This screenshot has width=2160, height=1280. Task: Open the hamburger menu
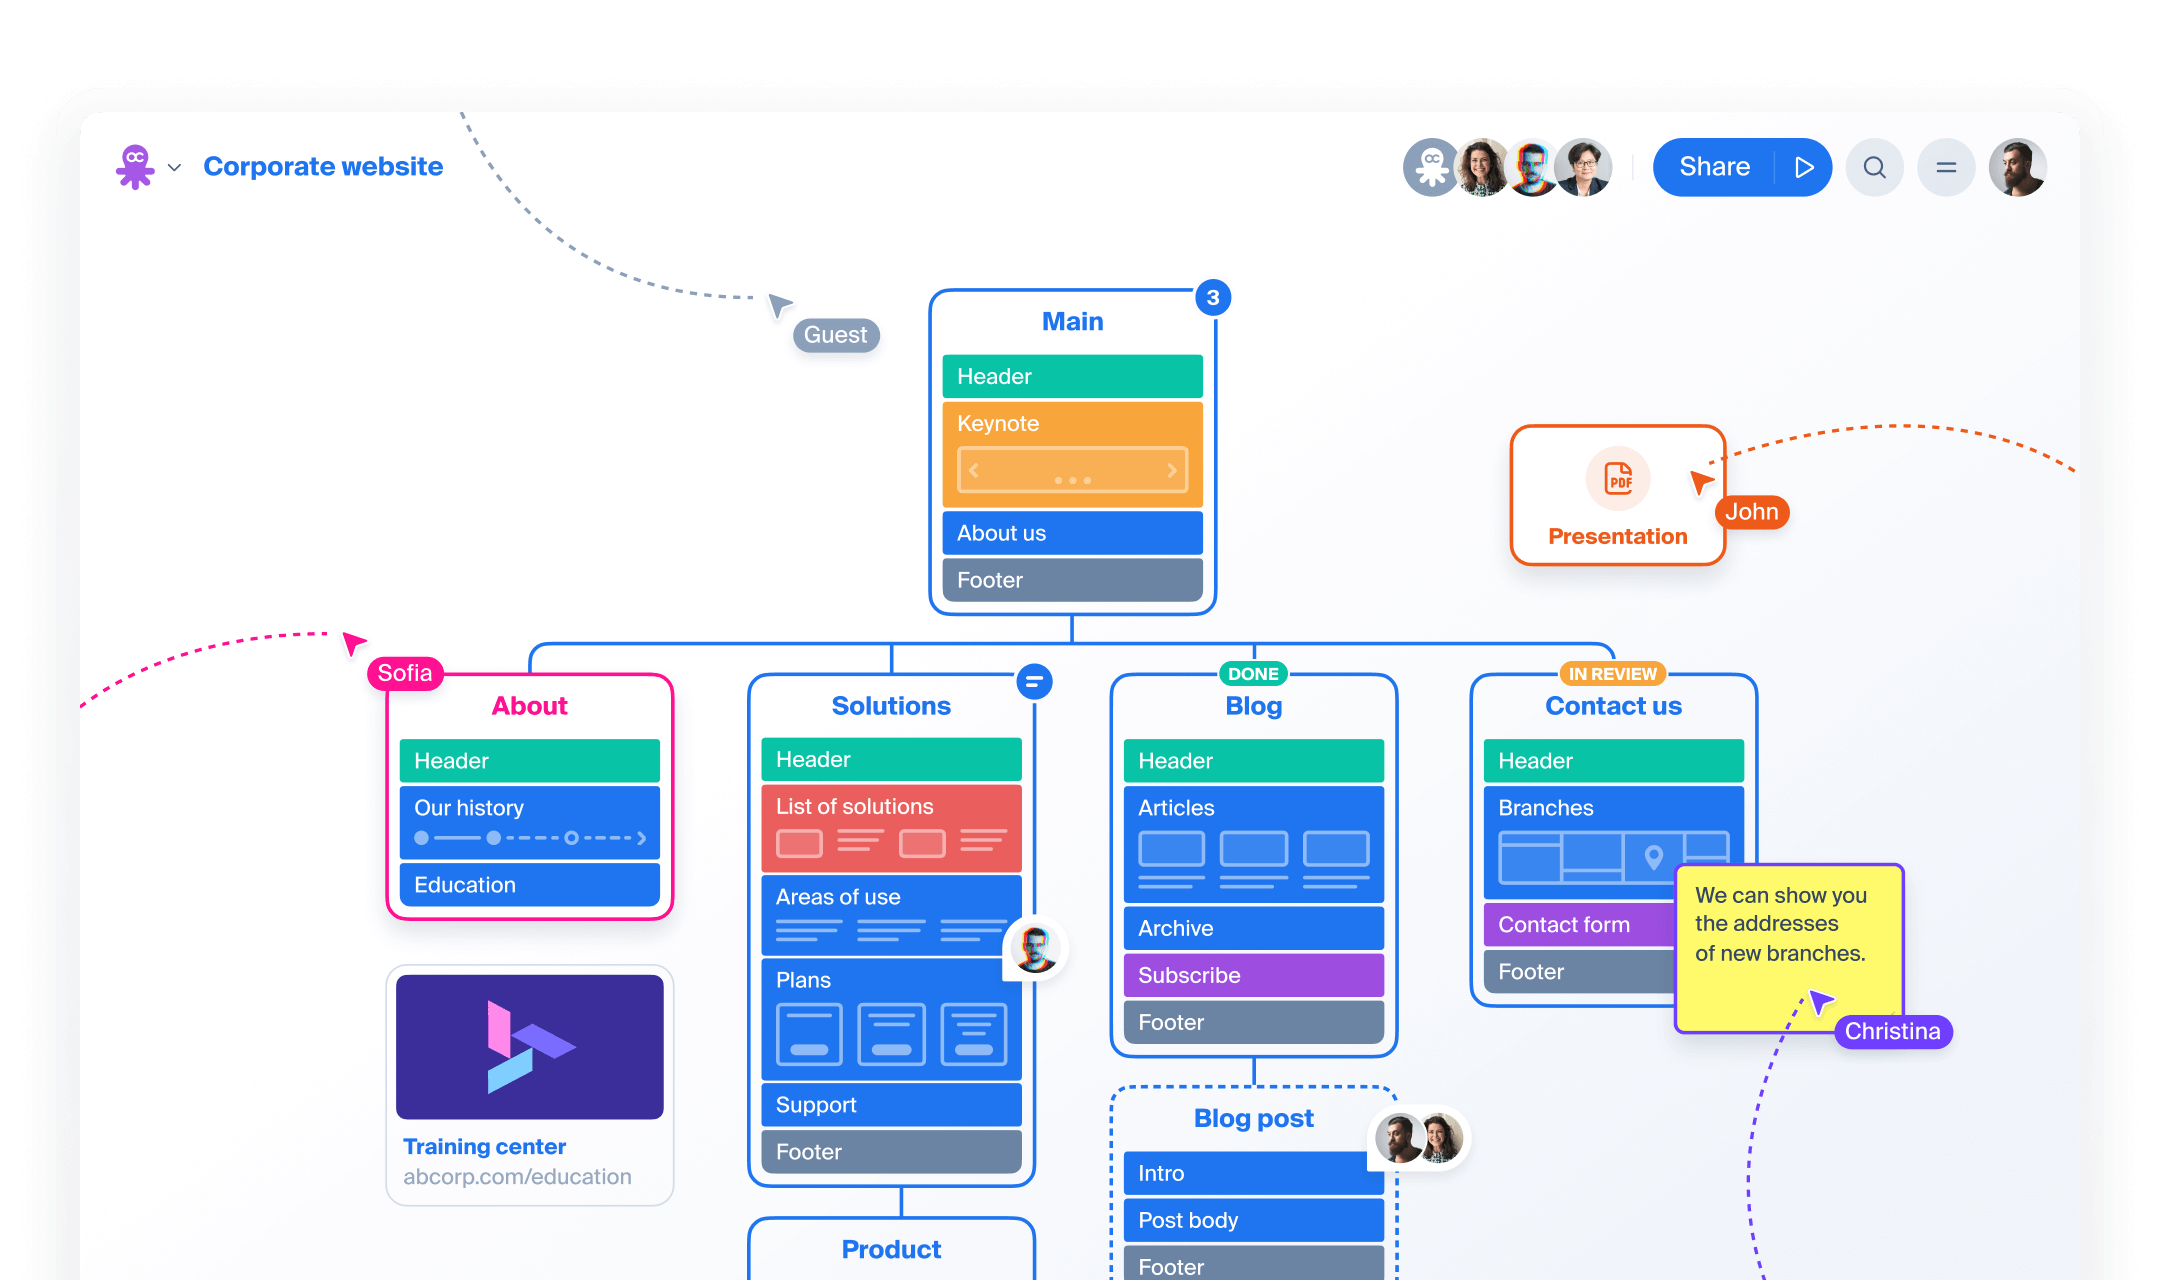[x=1946, y=167]
